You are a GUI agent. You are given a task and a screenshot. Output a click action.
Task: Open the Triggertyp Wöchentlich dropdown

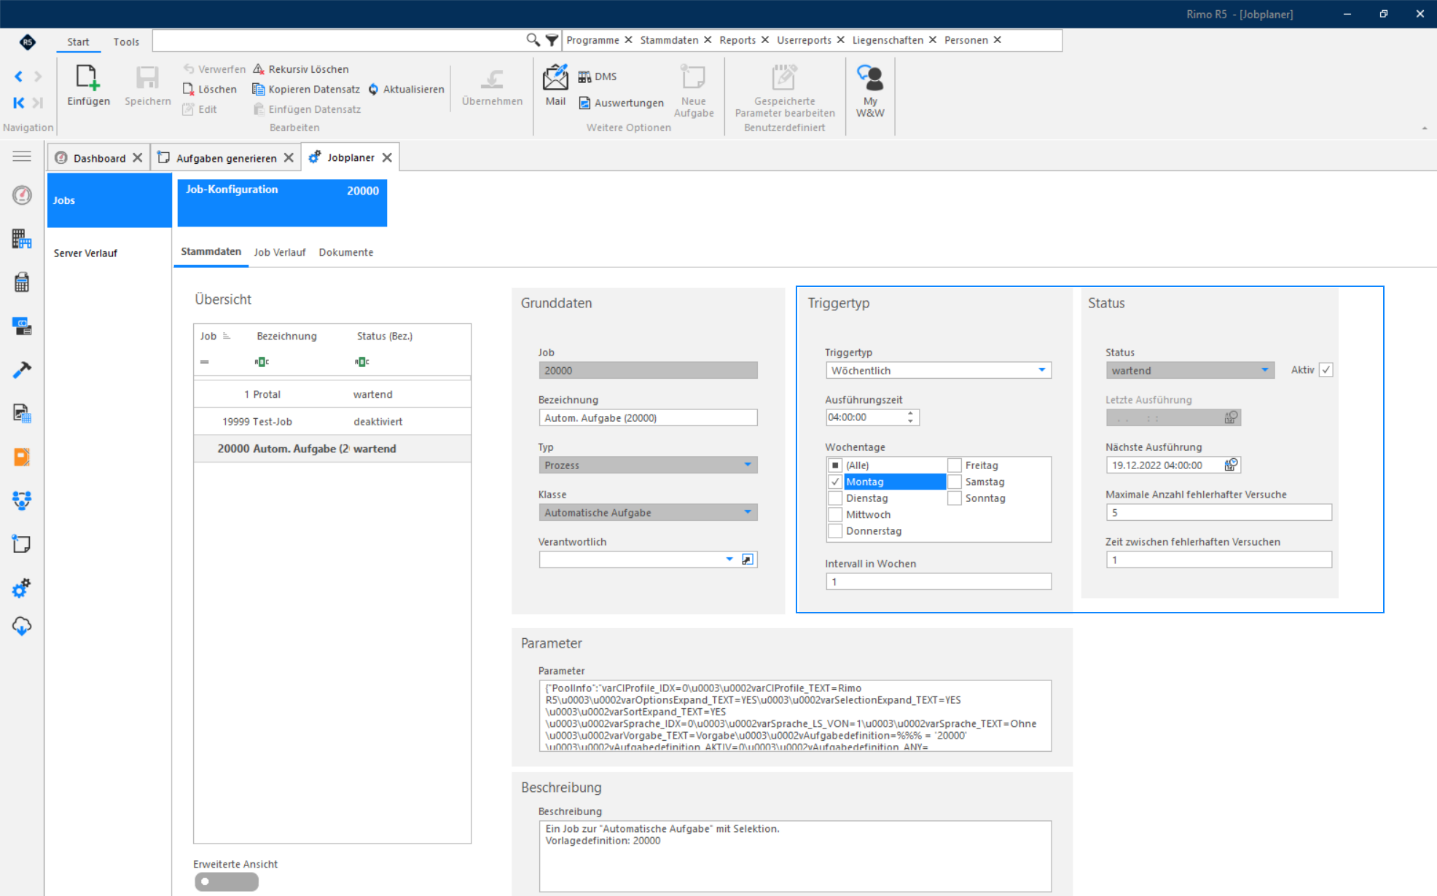tap(1042, 370)
